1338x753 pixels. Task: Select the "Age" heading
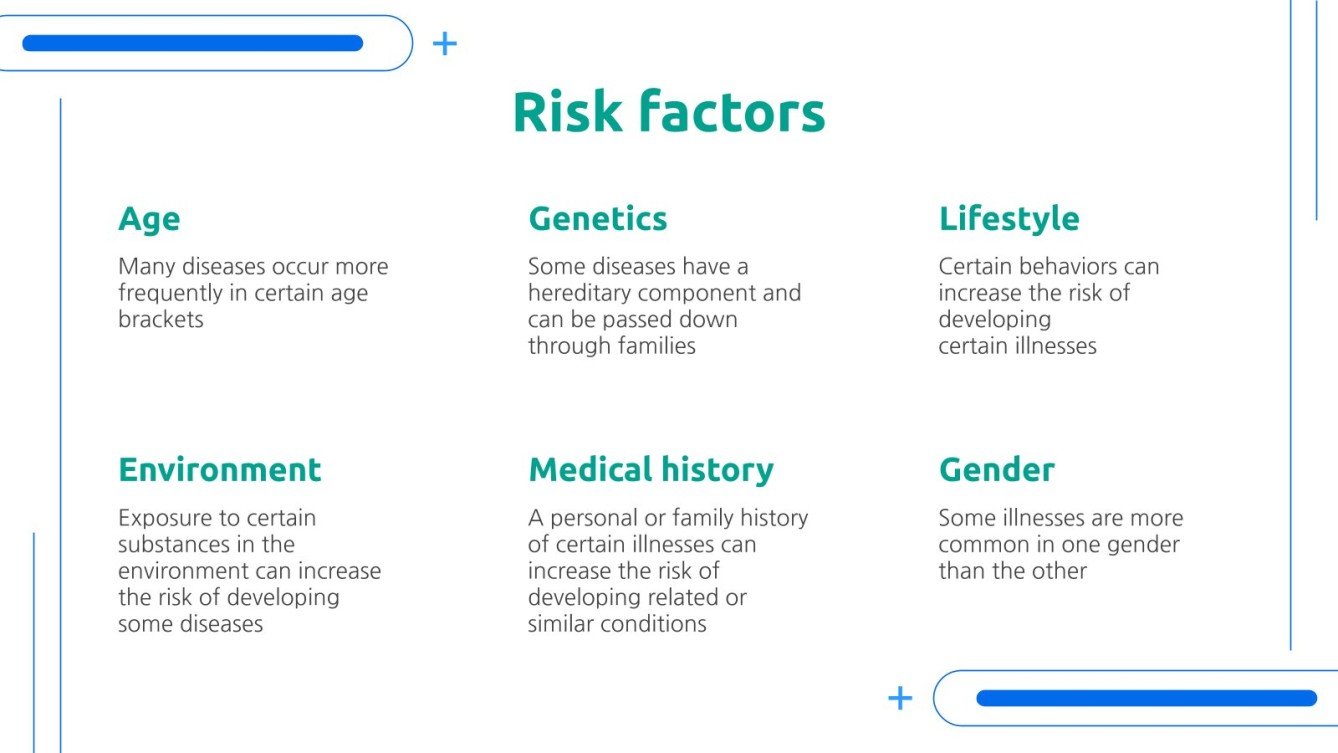point(149,219)
